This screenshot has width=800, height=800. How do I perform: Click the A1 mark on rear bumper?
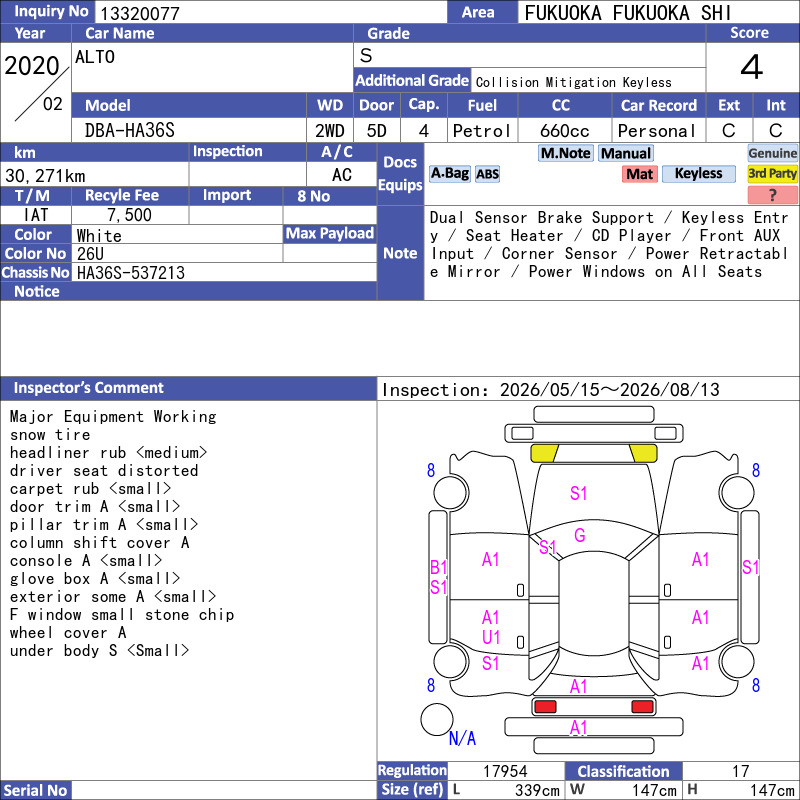coord(579,728)
